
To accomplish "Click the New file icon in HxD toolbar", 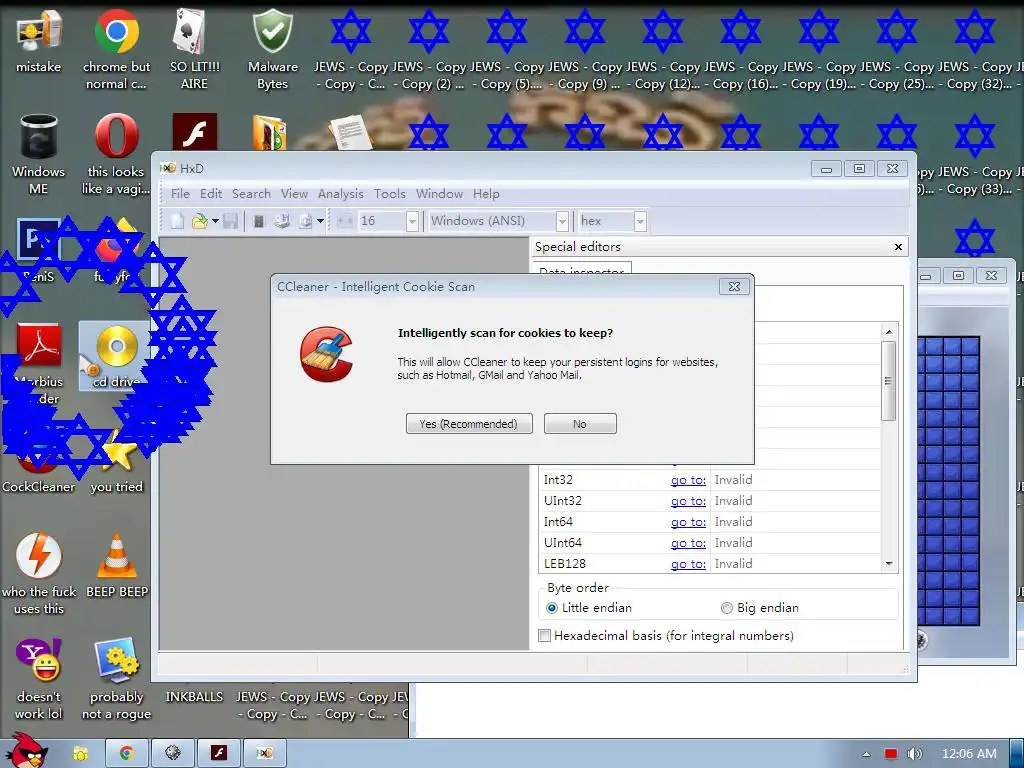I will [x=177, y=221].
